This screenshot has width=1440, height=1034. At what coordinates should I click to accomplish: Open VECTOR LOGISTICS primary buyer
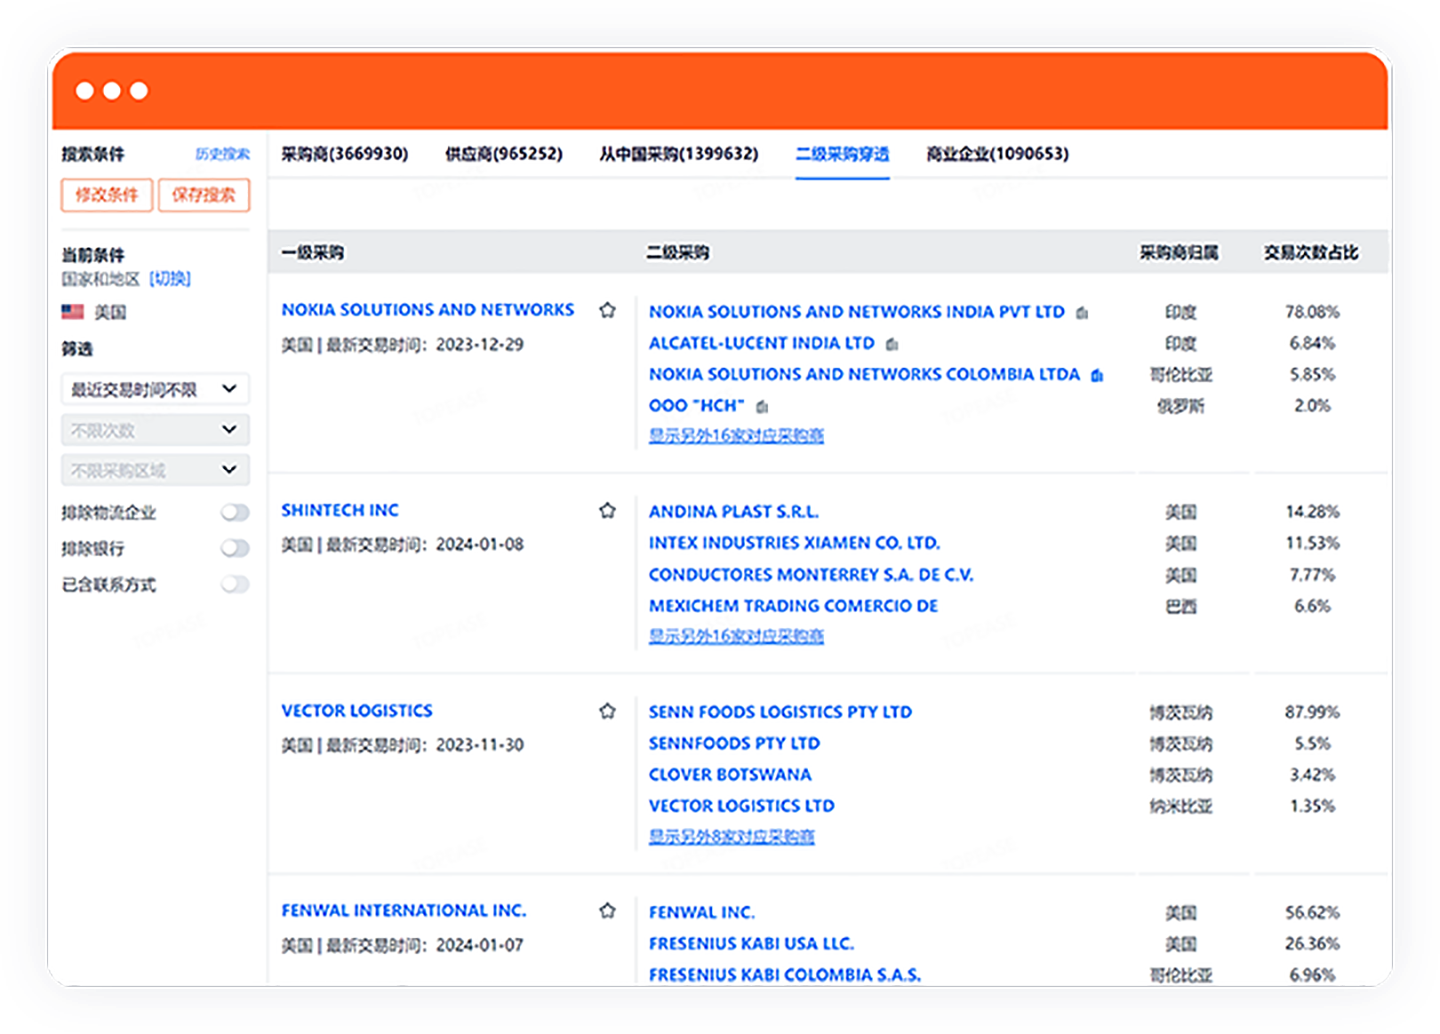pyautogui.click(x=357, y=711)
